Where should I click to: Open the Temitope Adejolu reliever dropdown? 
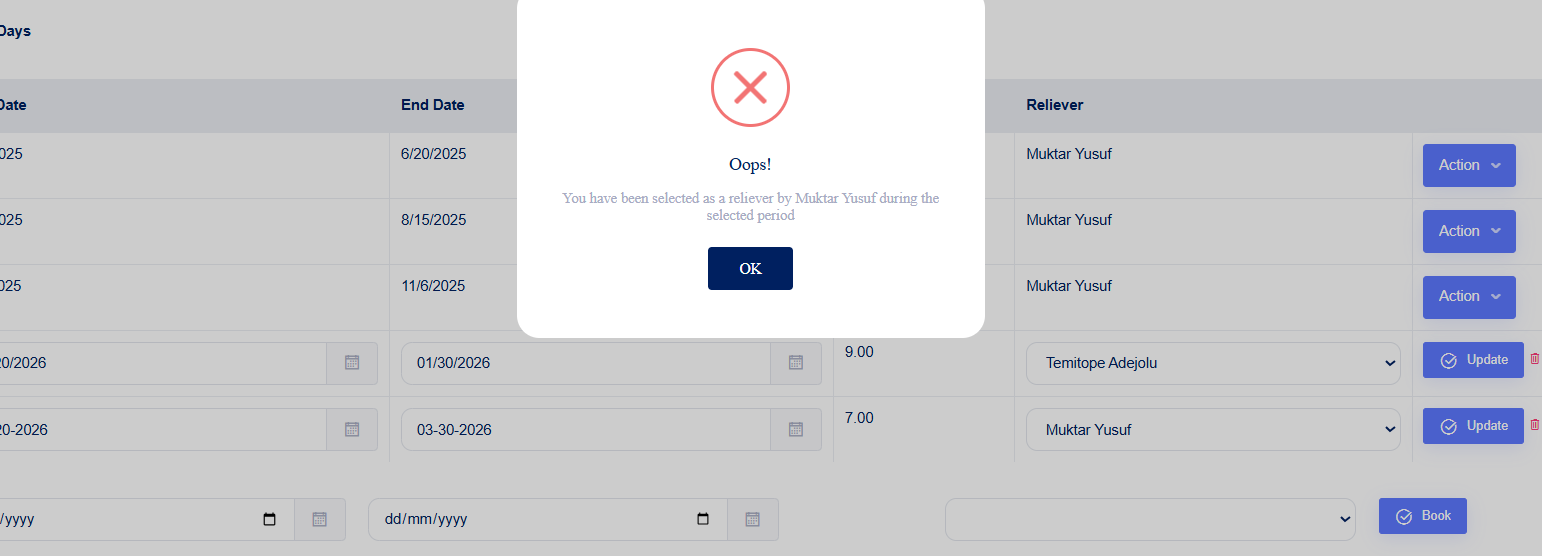(x=1212, y=363)
